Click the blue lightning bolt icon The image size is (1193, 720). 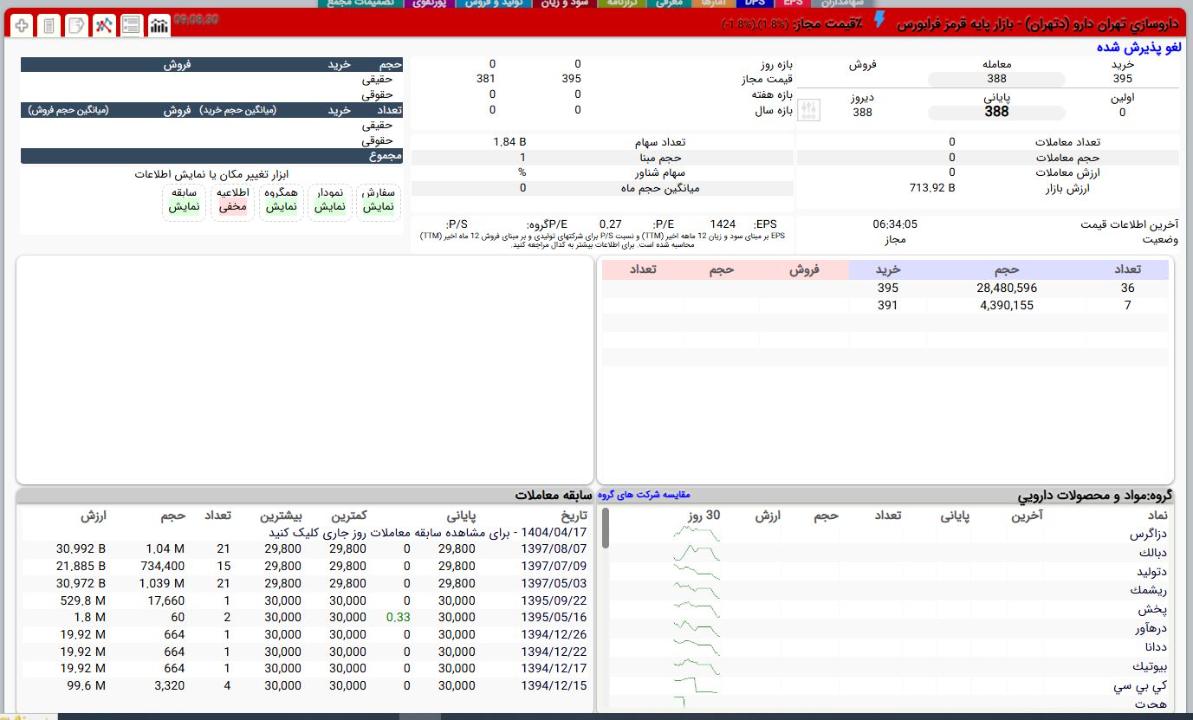(879, 20)
